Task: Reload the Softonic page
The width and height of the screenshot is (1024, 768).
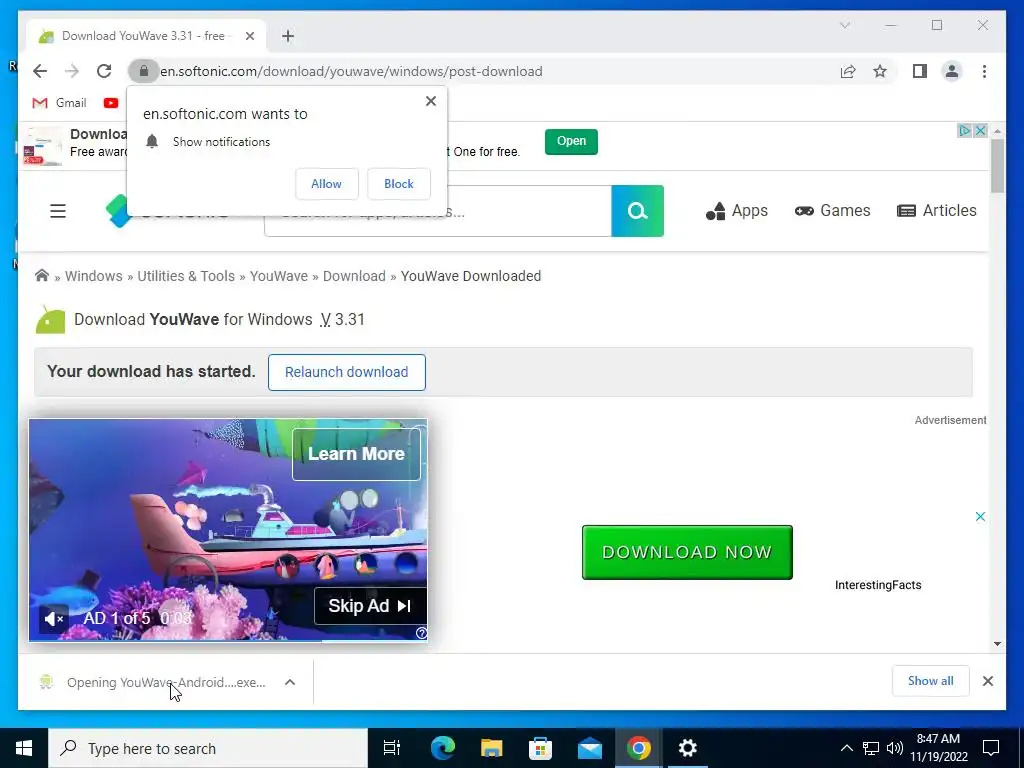Action: point(104,71)
